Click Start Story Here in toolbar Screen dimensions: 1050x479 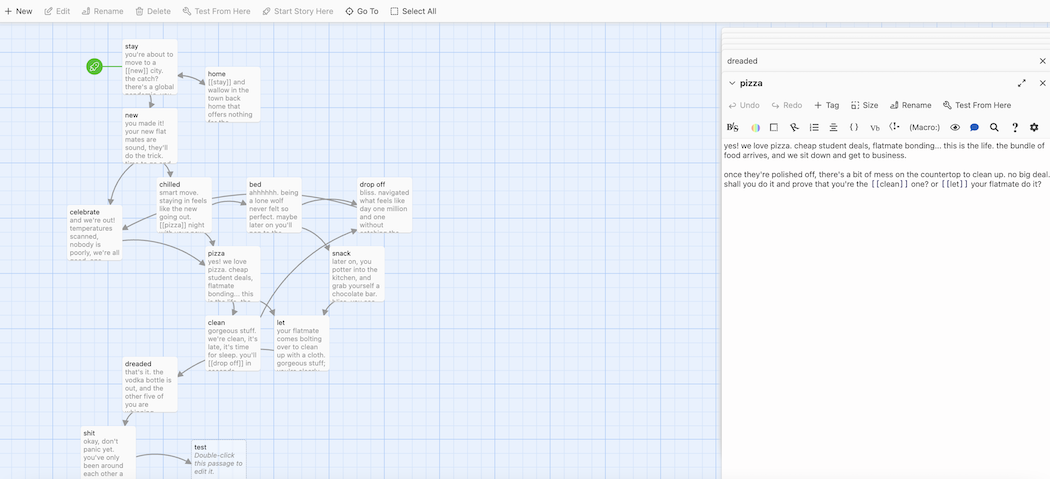pyautogui.click(x=297, y=11)
